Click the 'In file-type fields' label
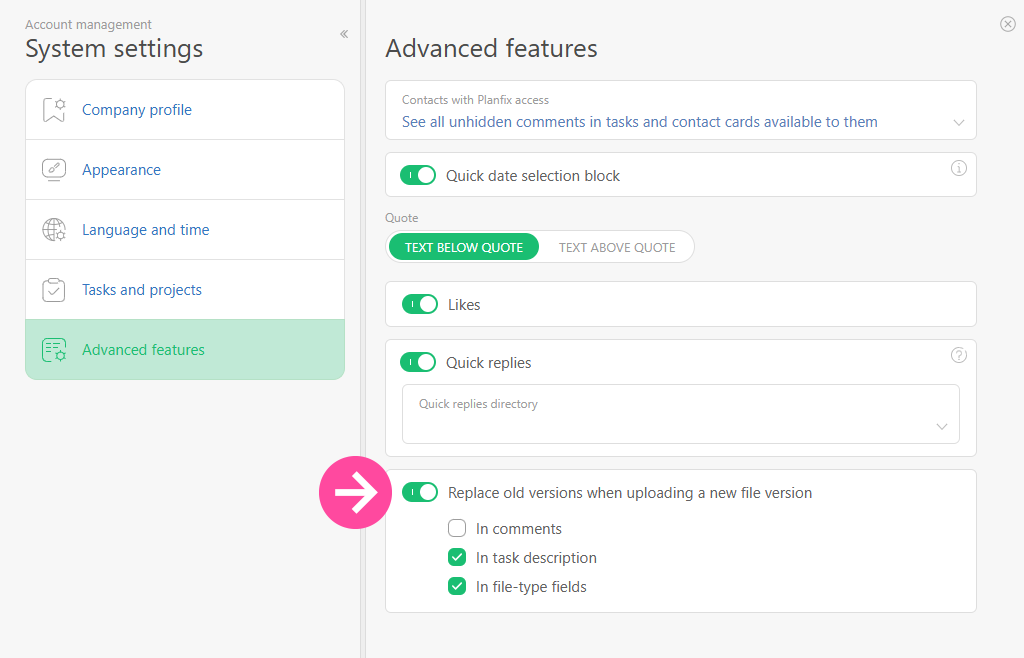The image size is (1024, 658). pos(531,587)
